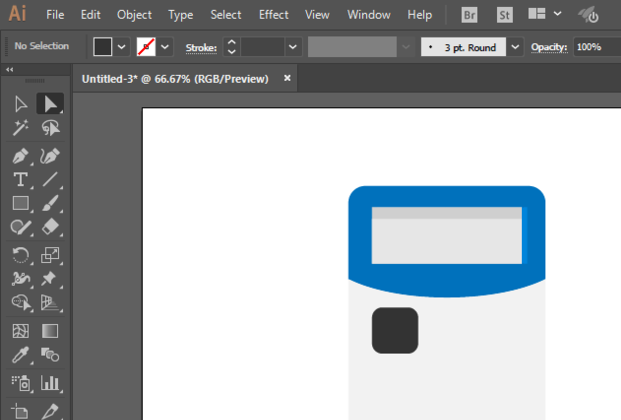The image size is (621, 420).
Task: Open Adobe Stock with the St icon
Action: (505, 15)
